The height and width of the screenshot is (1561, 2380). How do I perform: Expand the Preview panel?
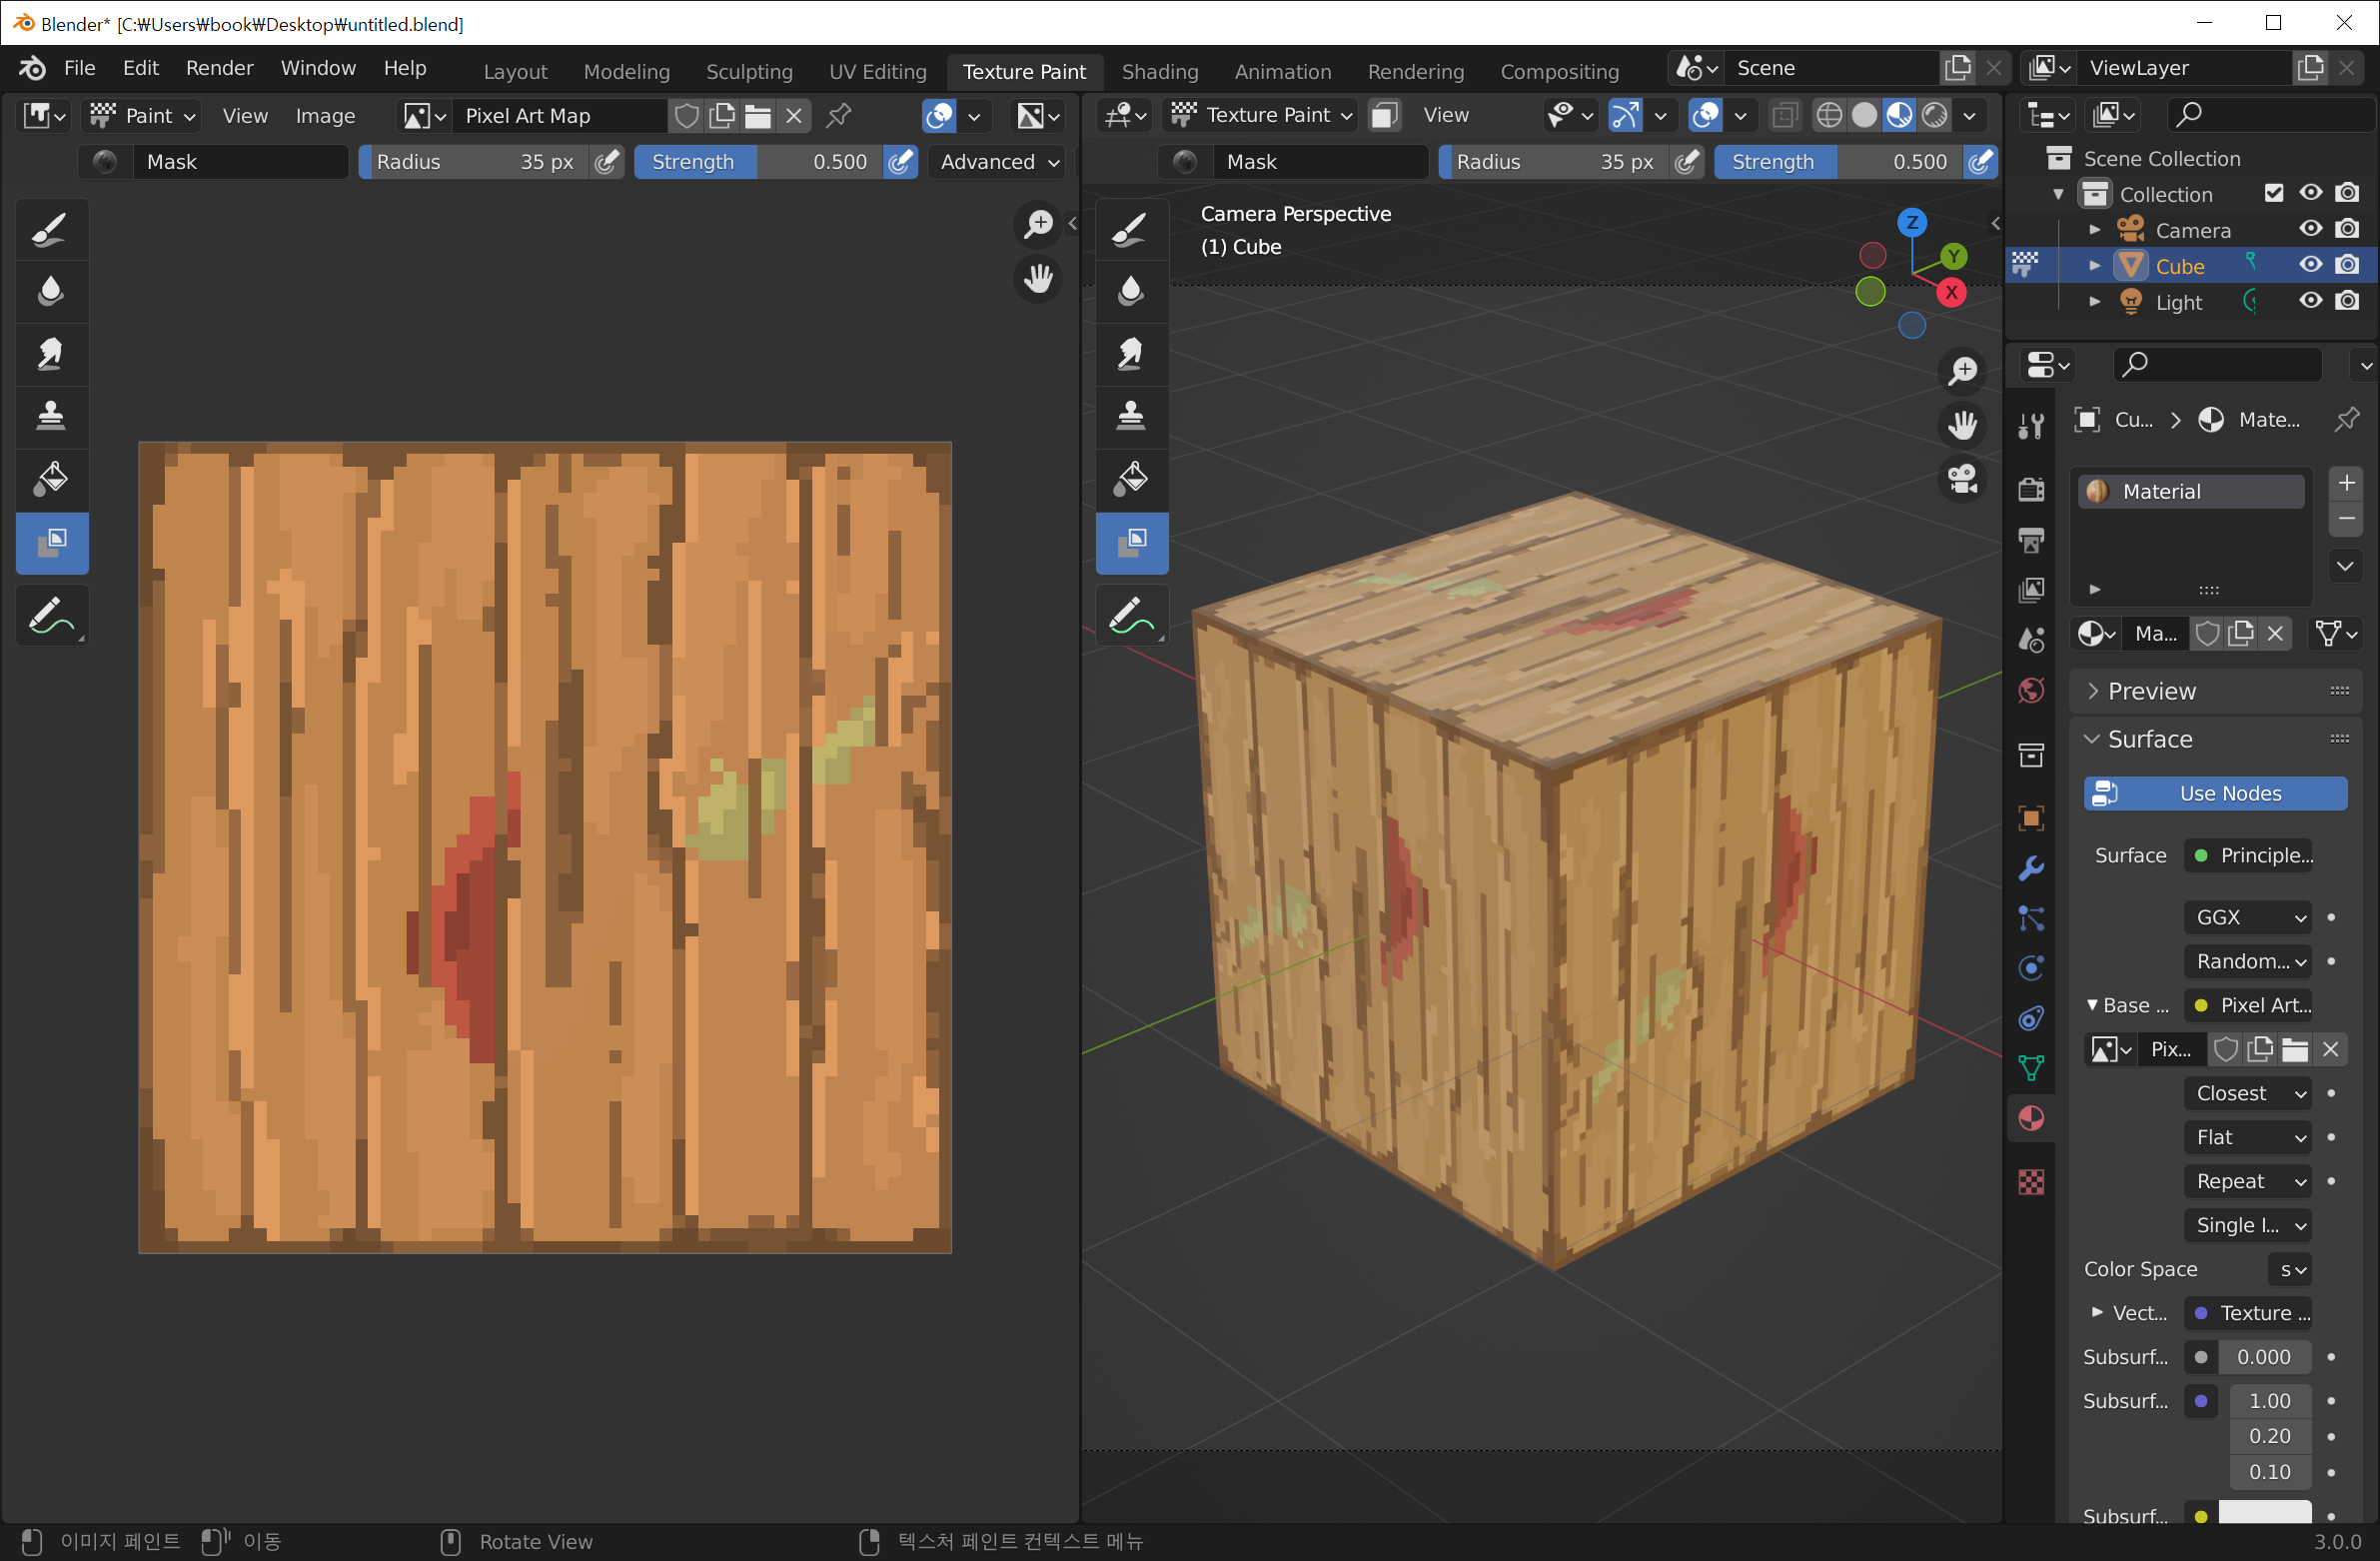(x=2150, y=691)
